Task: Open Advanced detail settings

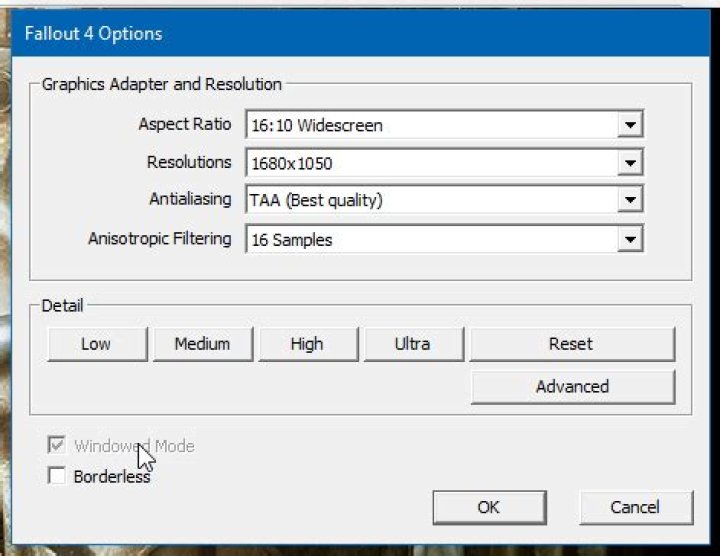Action: 573,387
